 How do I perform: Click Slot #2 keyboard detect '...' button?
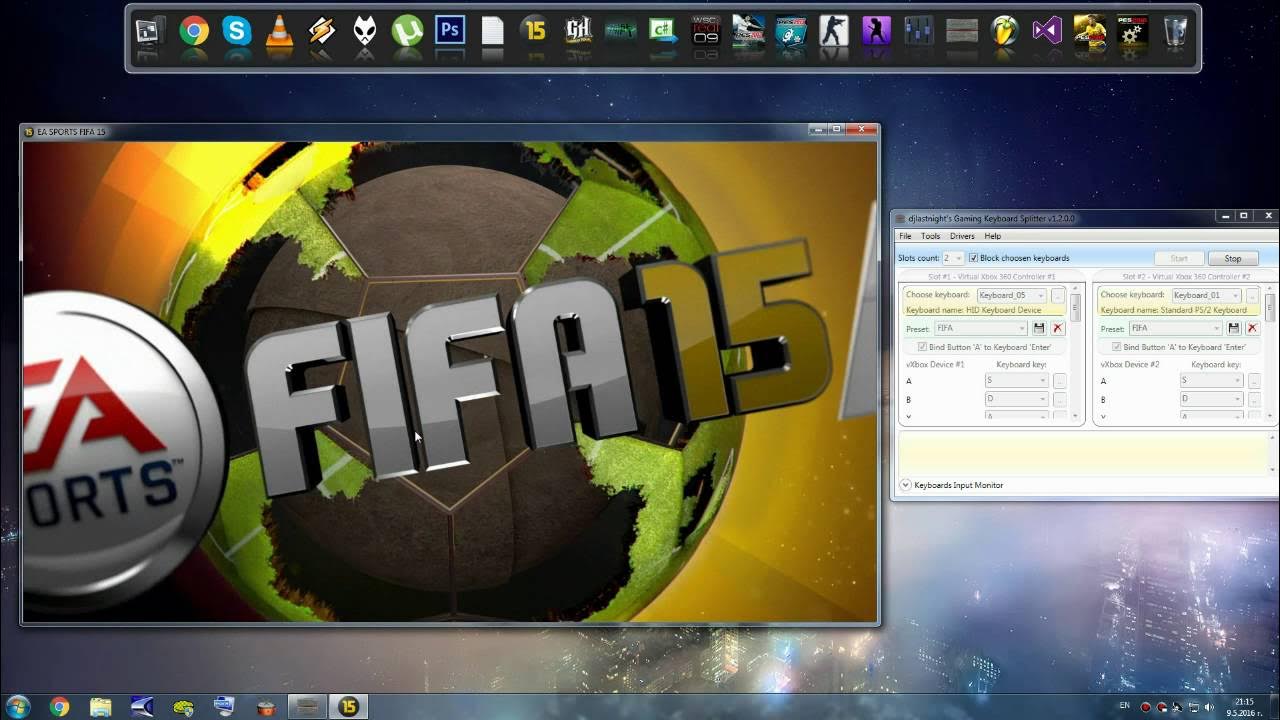1252,296
